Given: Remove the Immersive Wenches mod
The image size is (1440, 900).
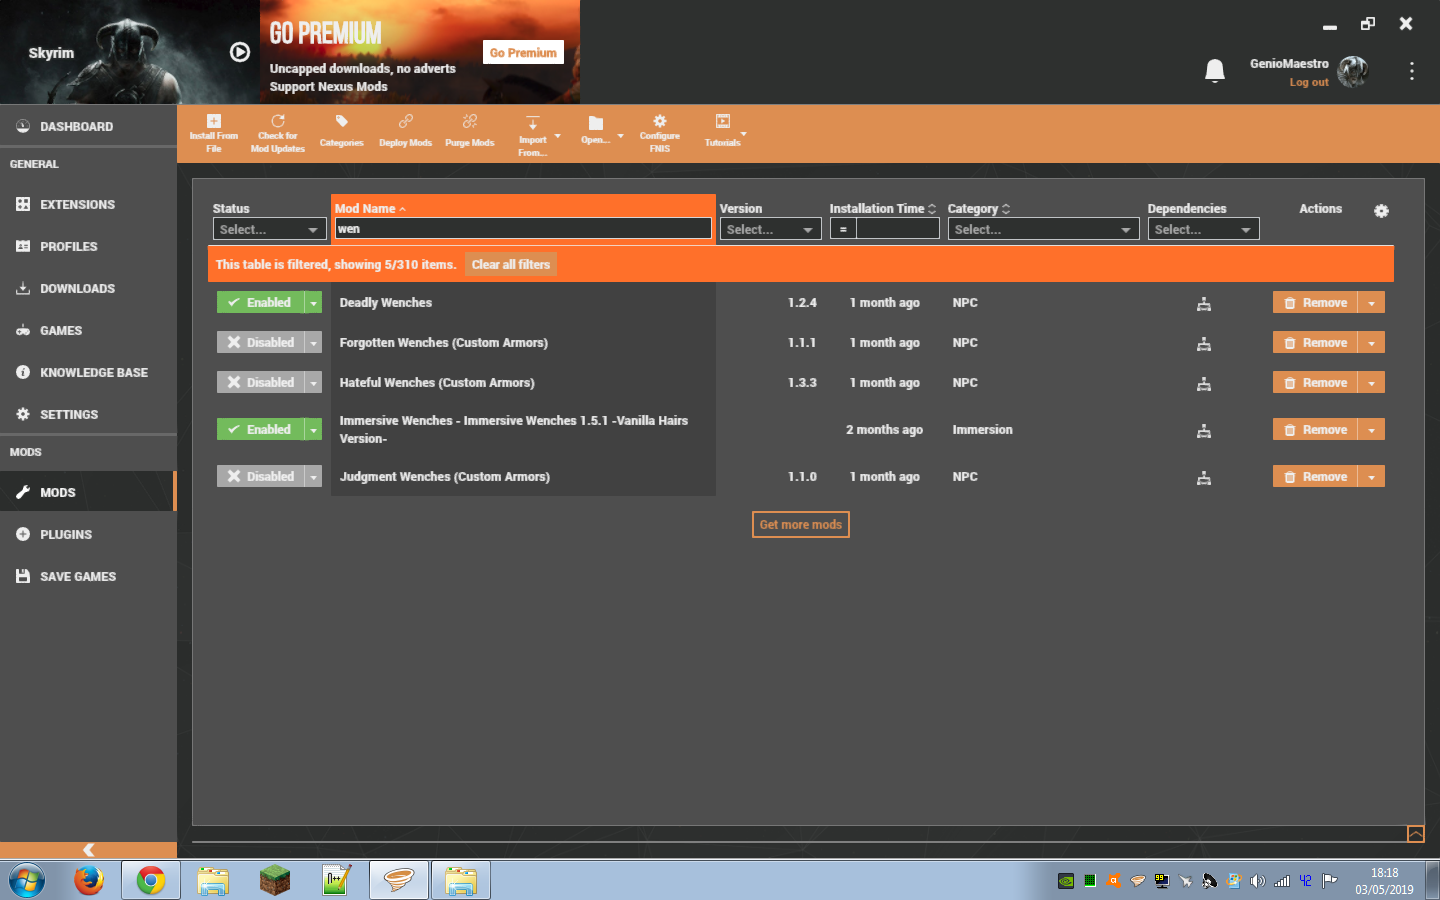Looking at the screenshot, I should coord(1315,429).
